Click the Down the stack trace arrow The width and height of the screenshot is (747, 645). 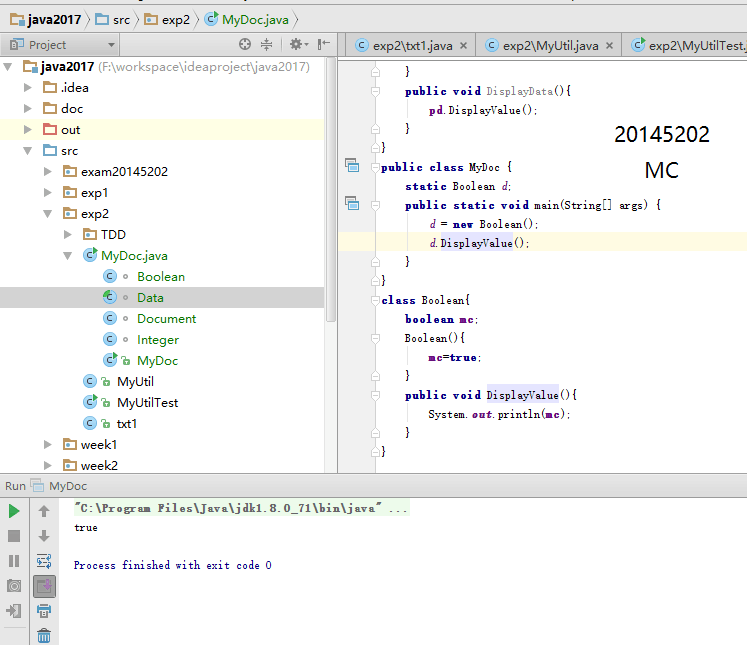(44, 536)
